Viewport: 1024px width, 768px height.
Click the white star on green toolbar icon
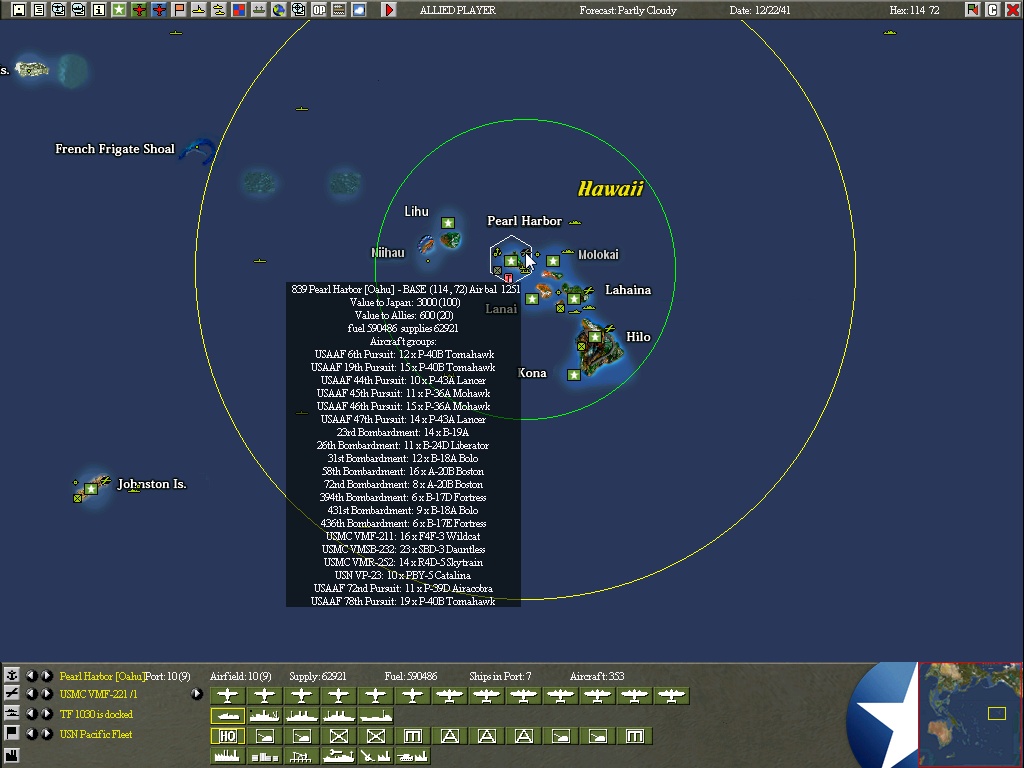pyautogui.click(x=119, y=10)
